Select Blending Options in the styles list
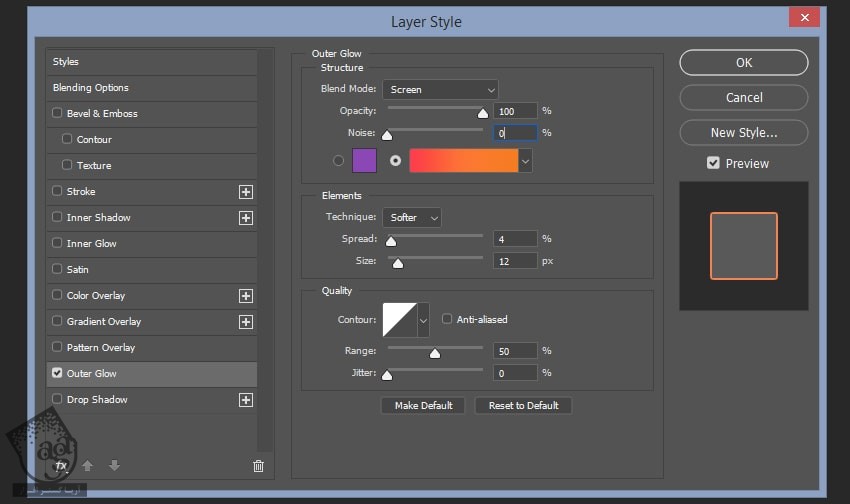Screen dimensions: 850x504 click(91, 88)
